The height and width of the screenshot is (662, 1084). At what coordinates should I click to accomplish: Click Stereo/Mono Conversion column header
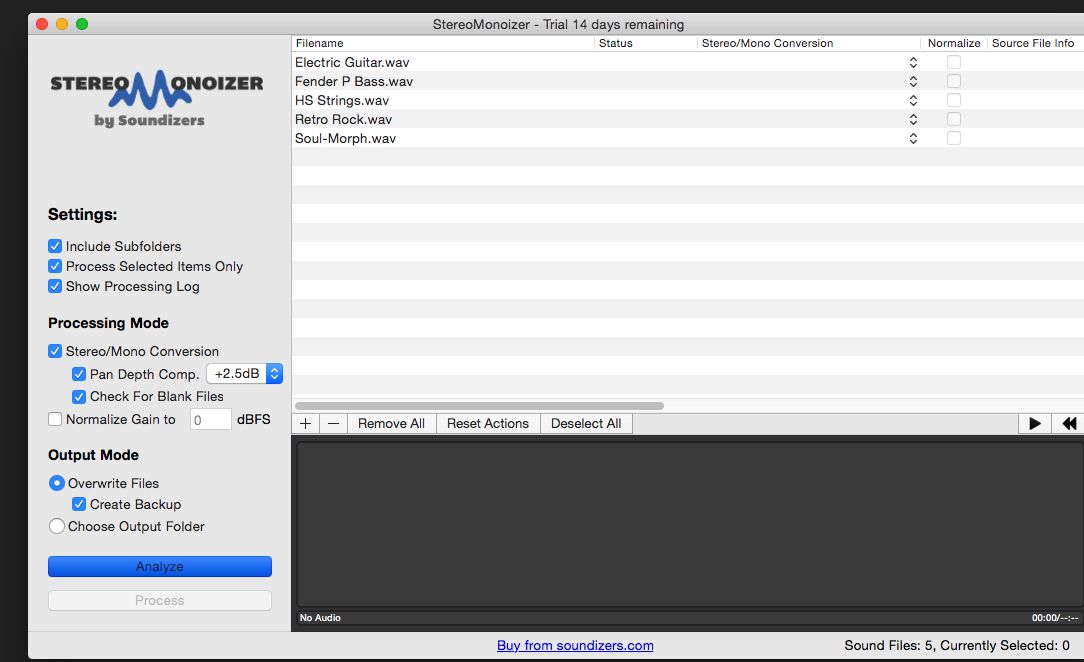pos(809,43)
